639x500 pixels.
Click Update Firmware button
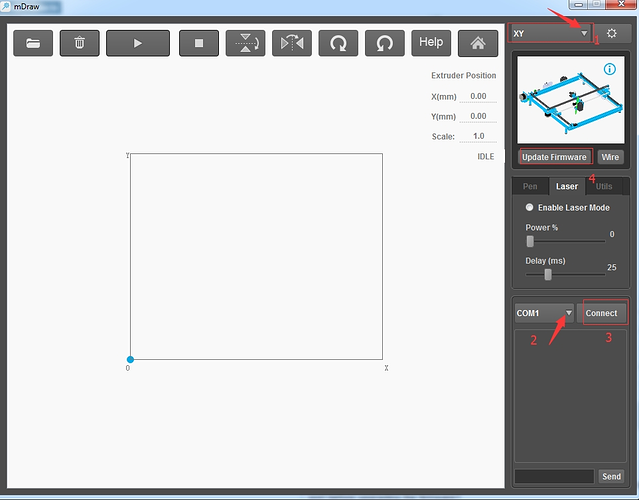pyautogui.click(x=554, y=157)
